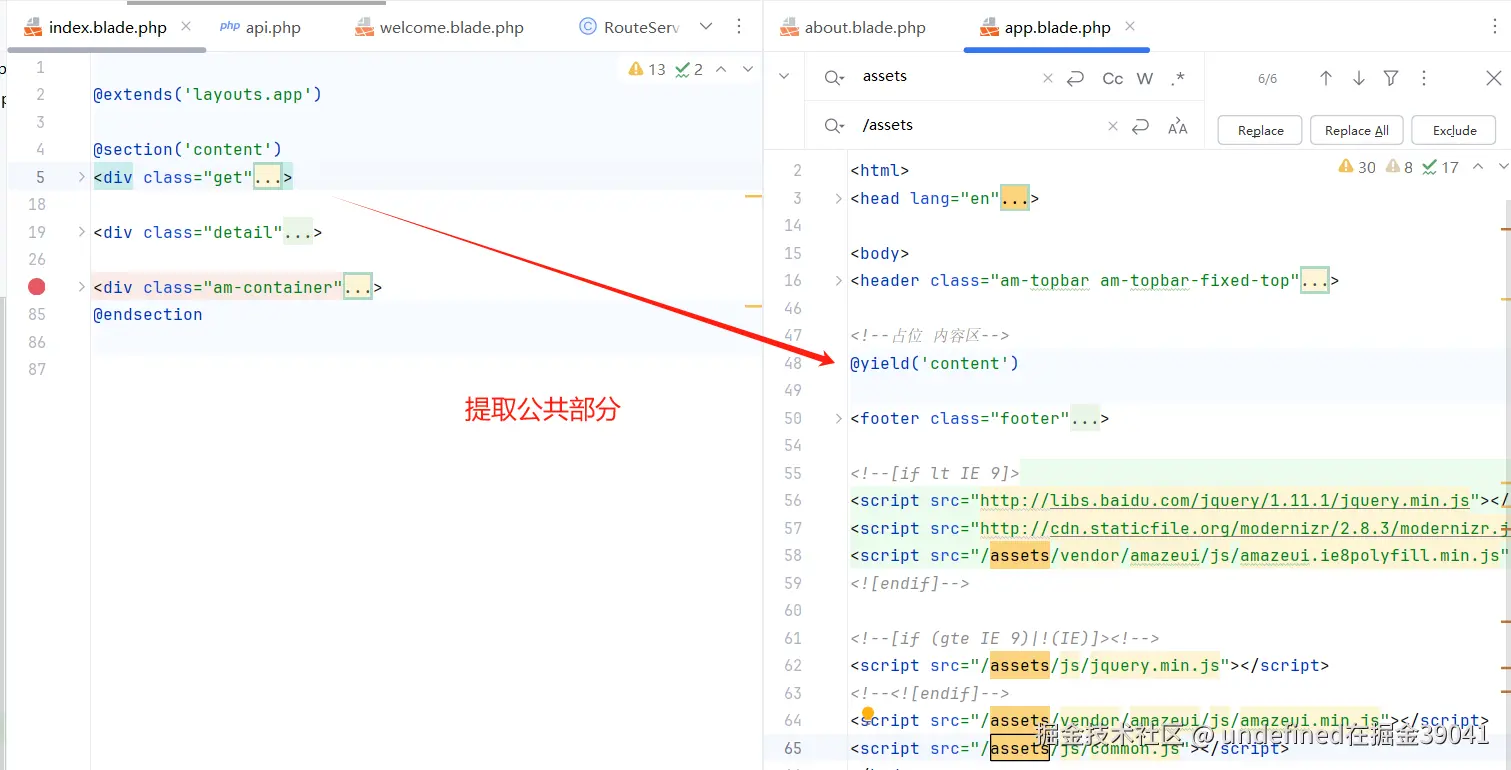Close the index.blade.php tab
Screen dimensions: 1511x770
click(186, 27)
